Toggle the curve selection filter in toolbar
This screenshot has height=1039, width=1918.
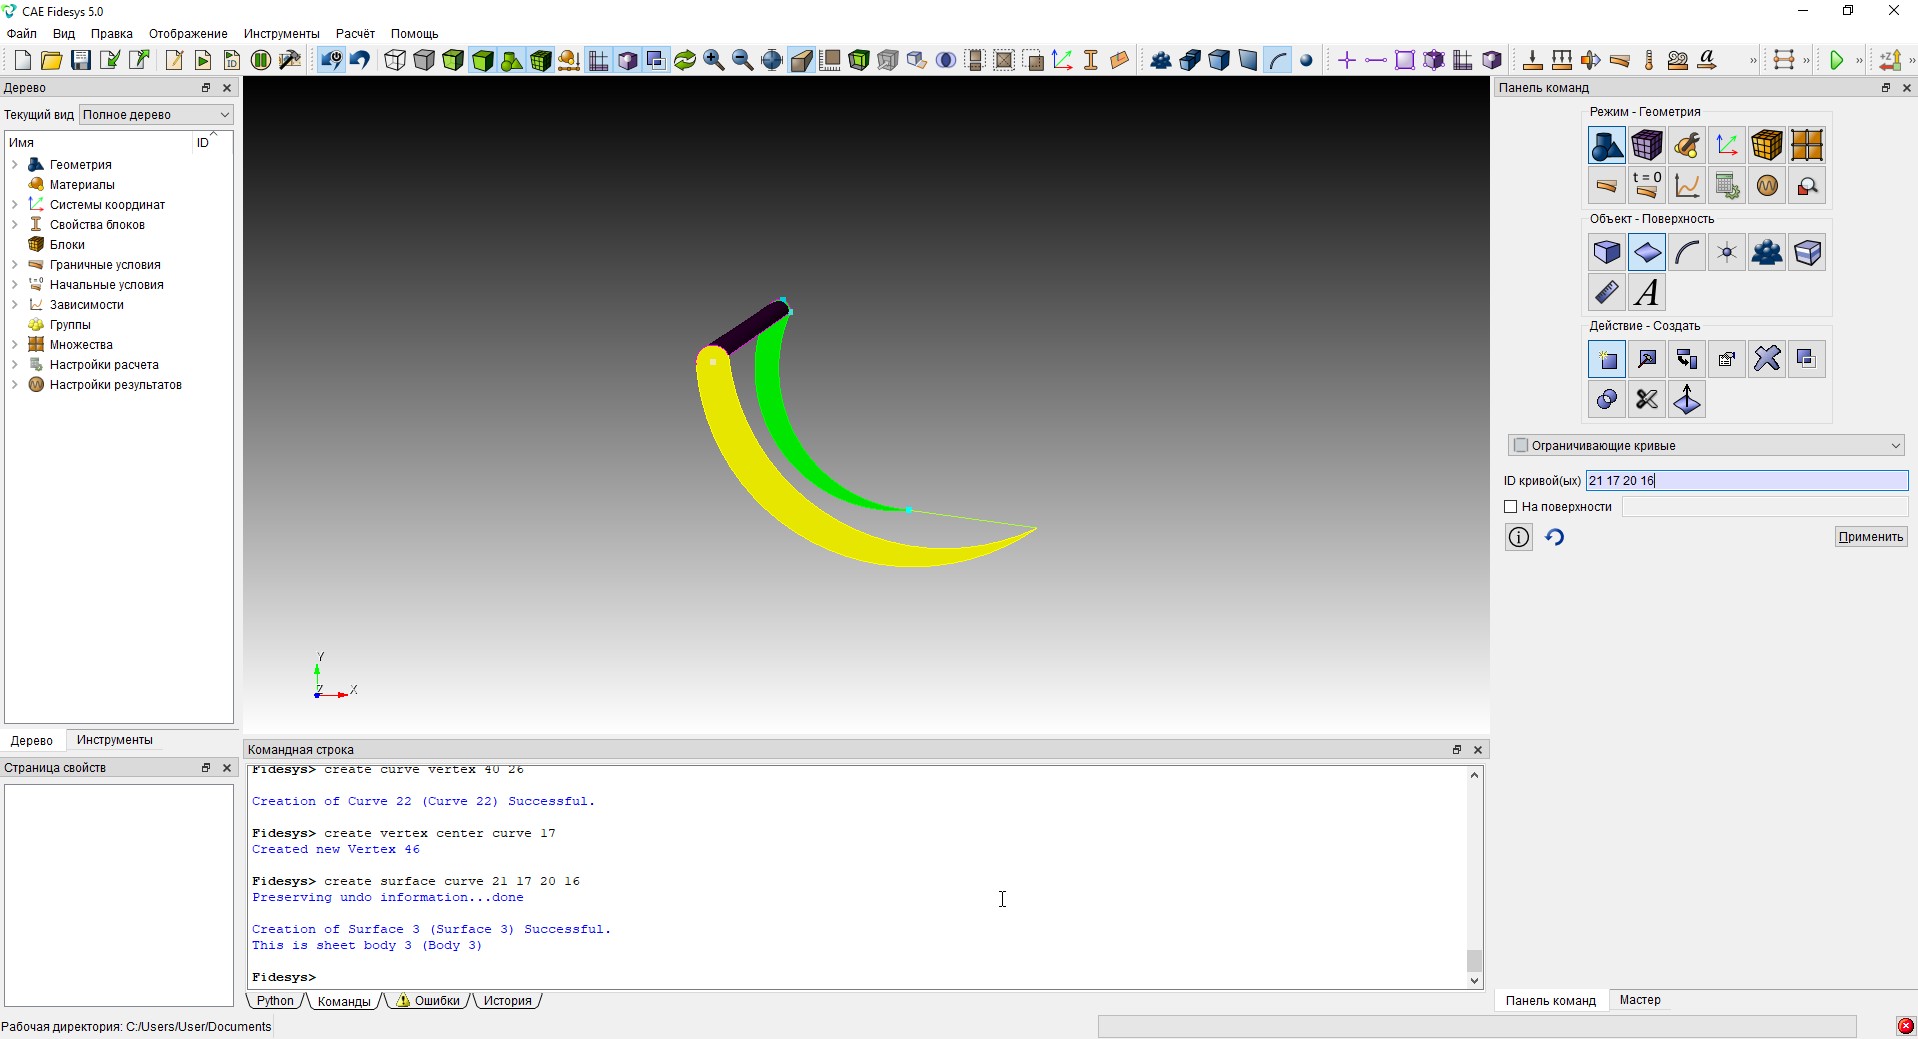click(1277, 61)
